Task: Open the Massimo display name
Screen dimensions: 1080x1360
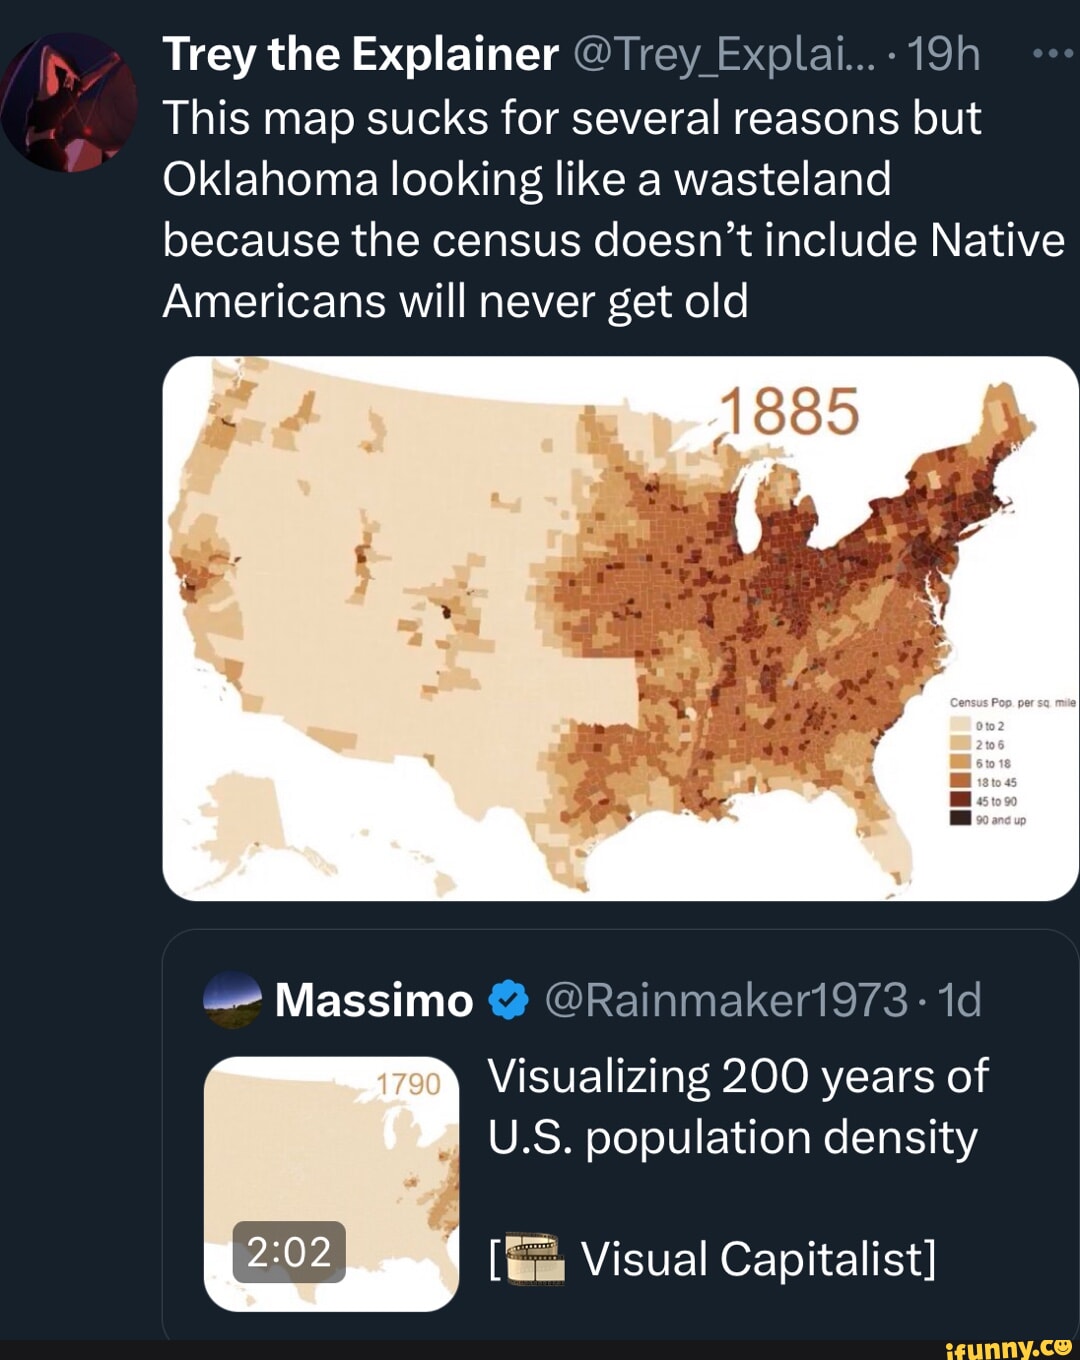Action: pos(374,1000)
